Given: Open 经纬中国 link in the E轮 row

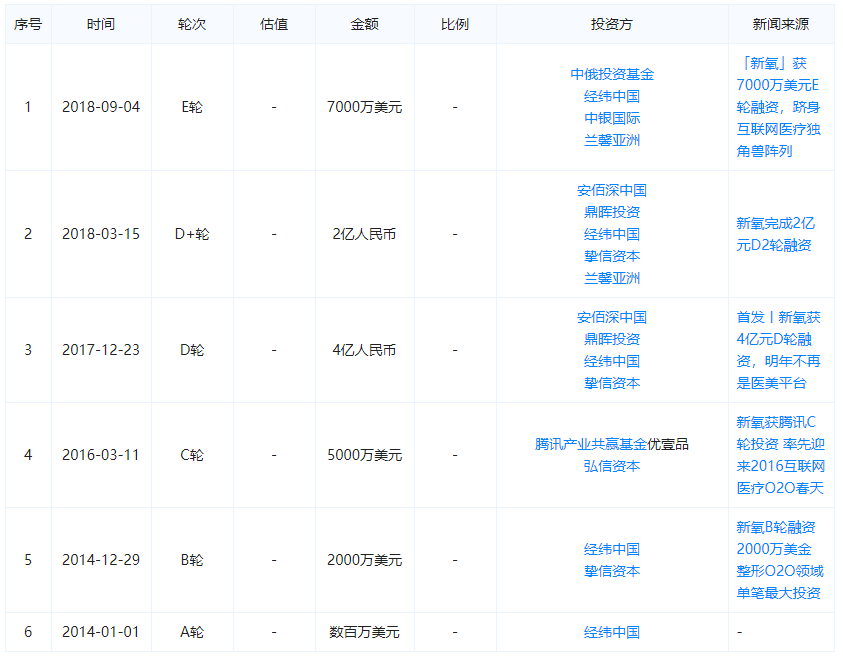Looking at the screenshot, I should tap(612, 96).
